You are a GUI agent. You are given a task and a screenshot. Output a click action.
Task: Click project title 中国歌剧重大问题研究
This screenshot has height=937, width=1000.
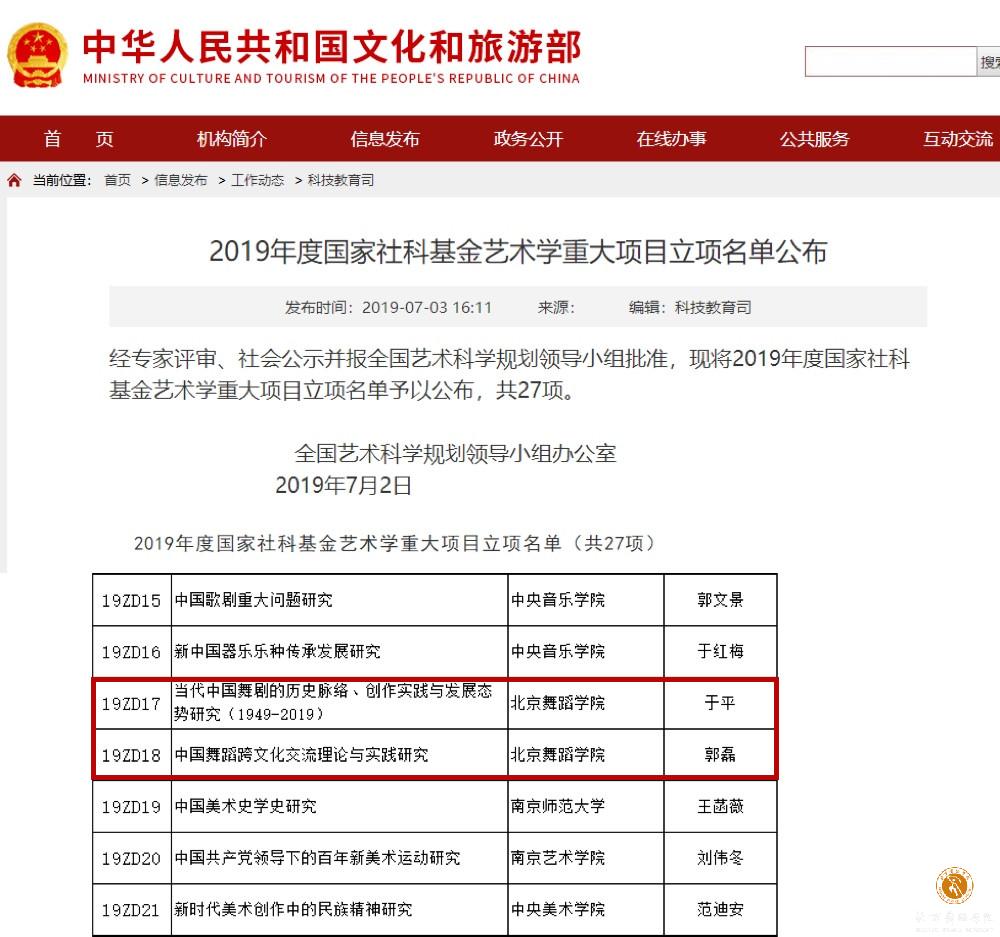(x=254, y=600)
